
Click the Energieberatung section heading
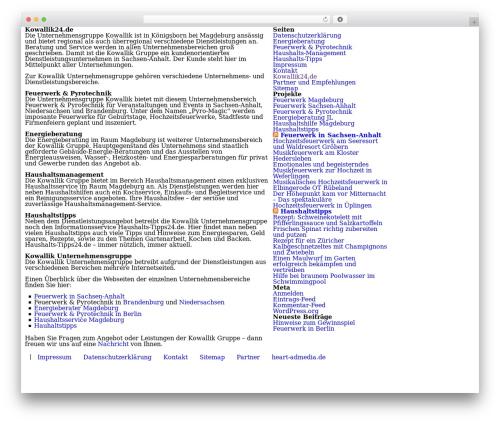click(x=53, y=134)
